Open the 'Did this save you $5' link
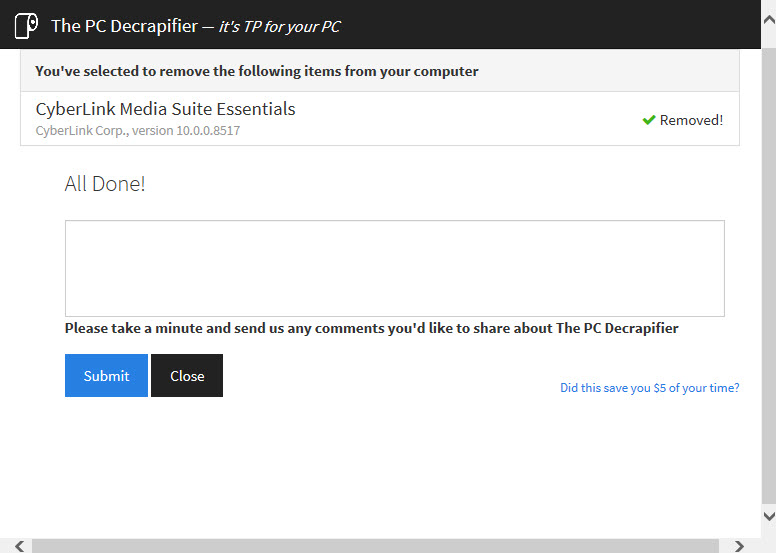Viewport: 776px width, 553px height. click(649, 388)
